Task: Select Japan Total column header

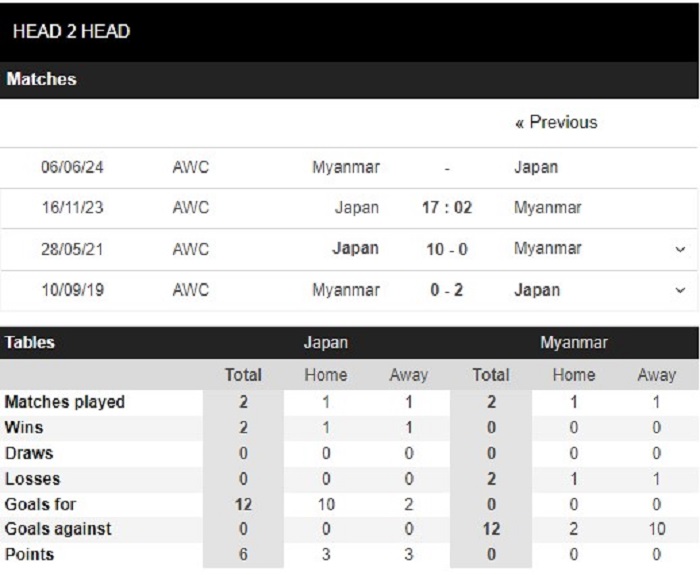Action: point(243,375)
